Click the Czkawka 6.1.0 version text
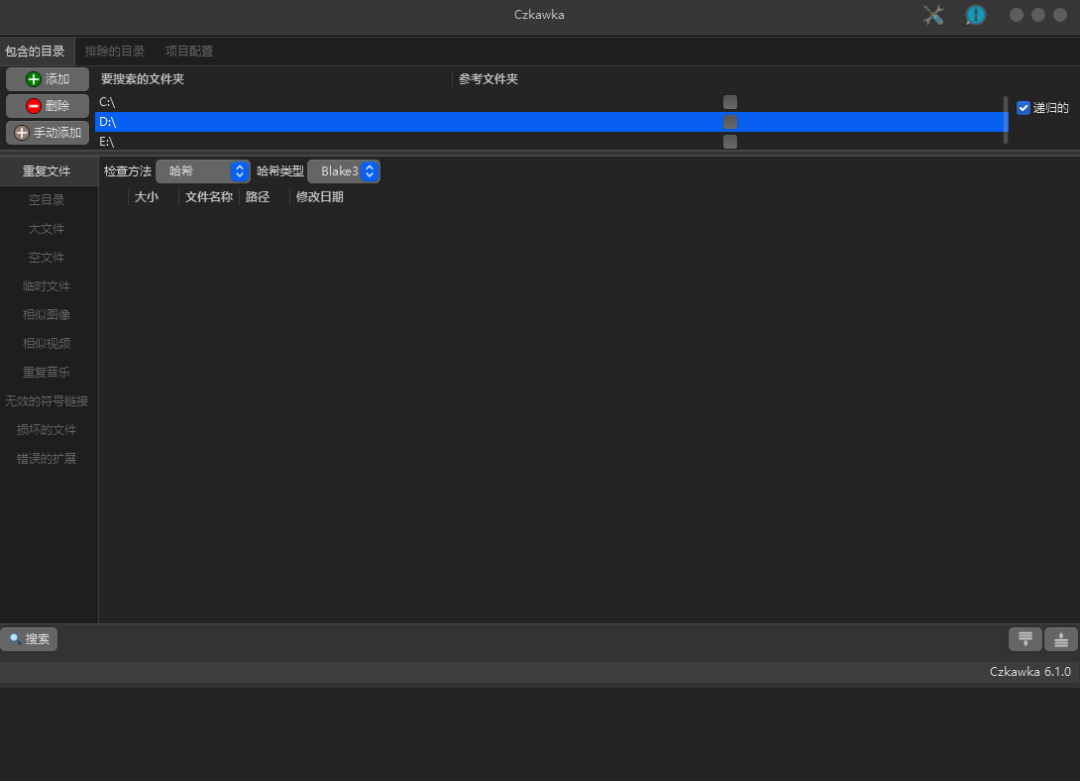 (x=1030, y=672)
